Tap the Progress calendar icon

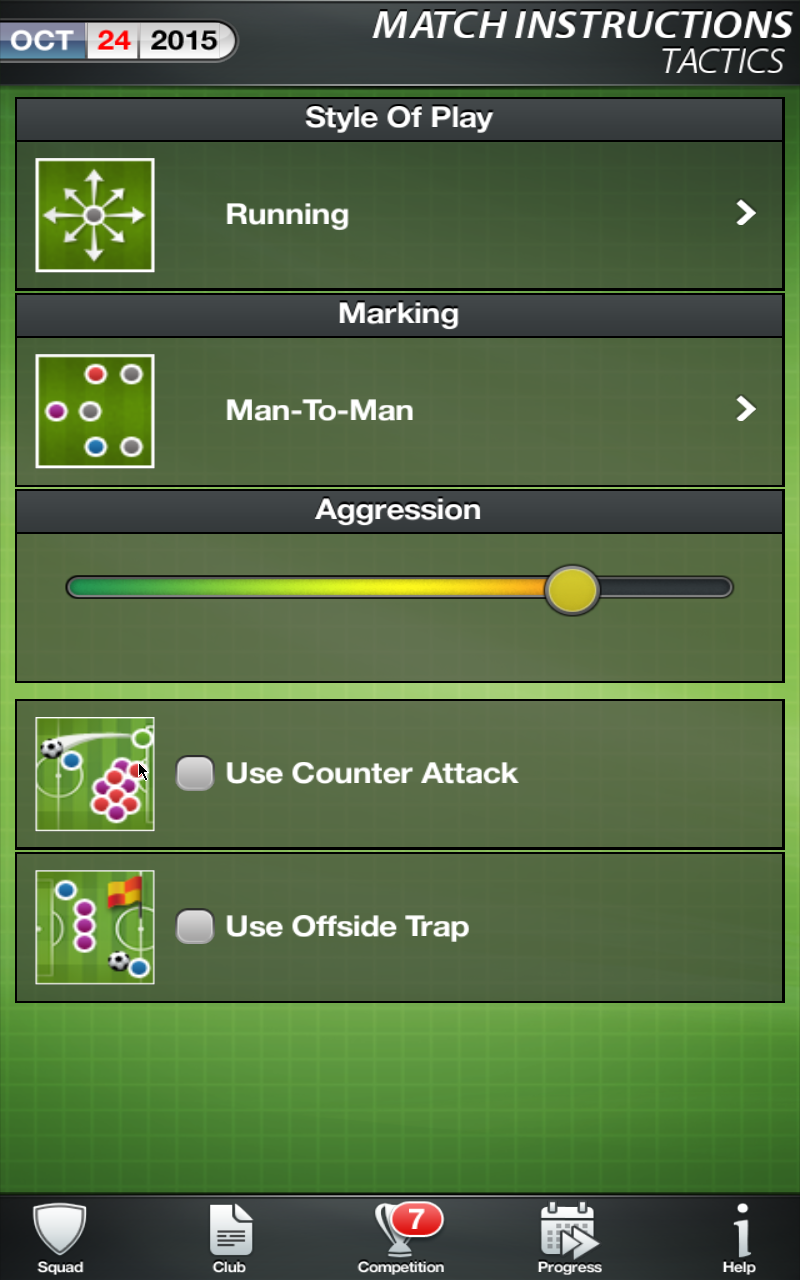tap(570, 1230)
